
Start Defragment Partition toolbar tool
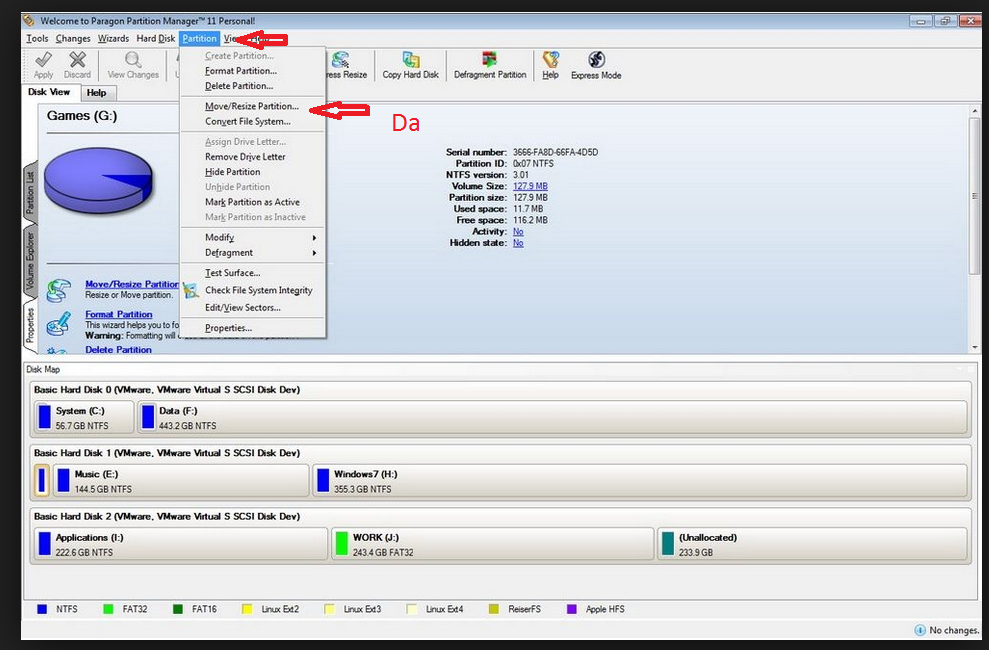(489, 60)
